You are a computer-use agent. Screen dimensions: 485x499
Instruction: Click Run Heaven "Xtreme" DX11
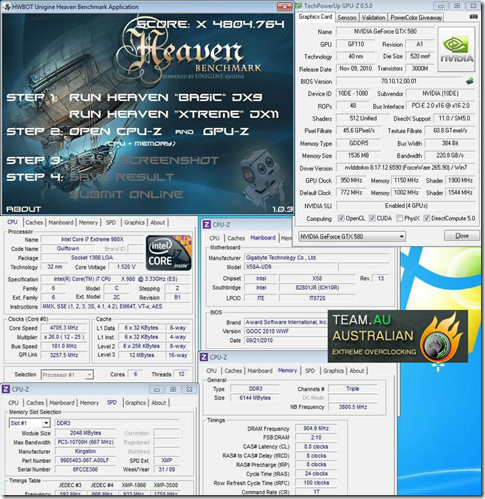[174, 114]
